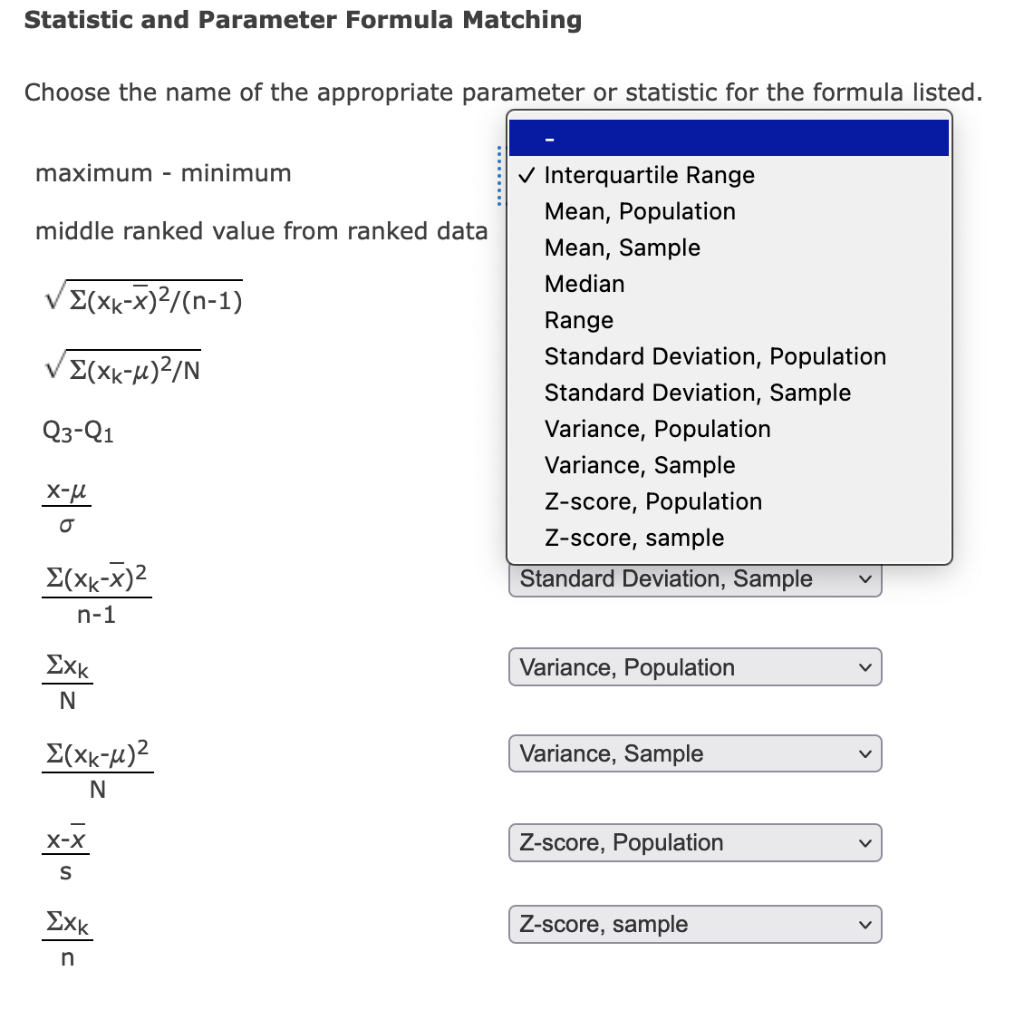
Task: Click the chevron on the "Z-score, Population" dropdown
Action: tap(865, 842)
